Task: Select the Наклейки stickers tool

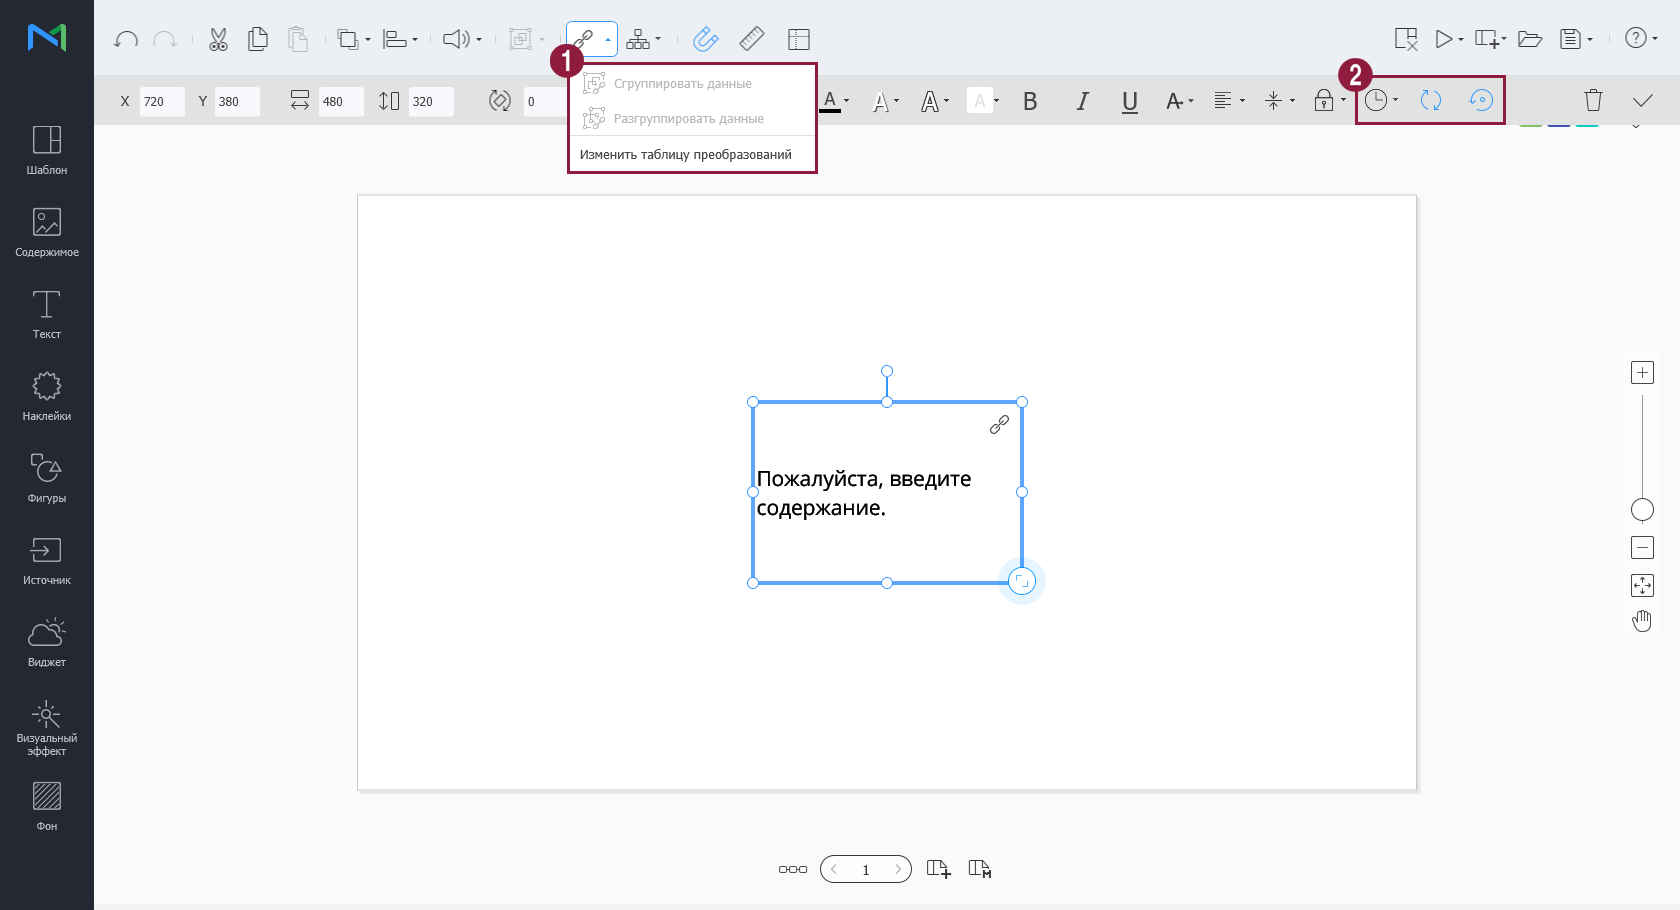Action: tap(47, 396)
